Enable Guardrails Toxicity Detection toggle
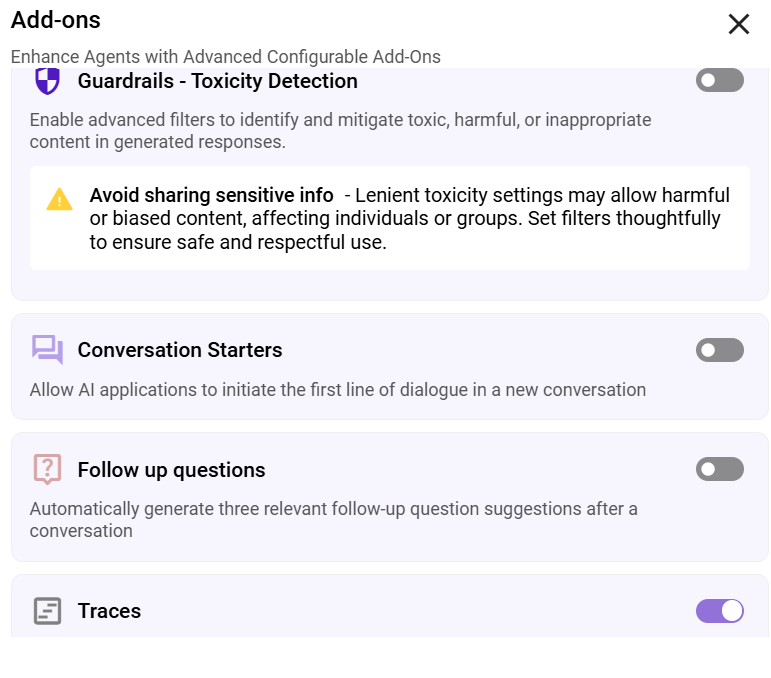The height and width of the screenshot is (678, 771). (x=719, y=80)
